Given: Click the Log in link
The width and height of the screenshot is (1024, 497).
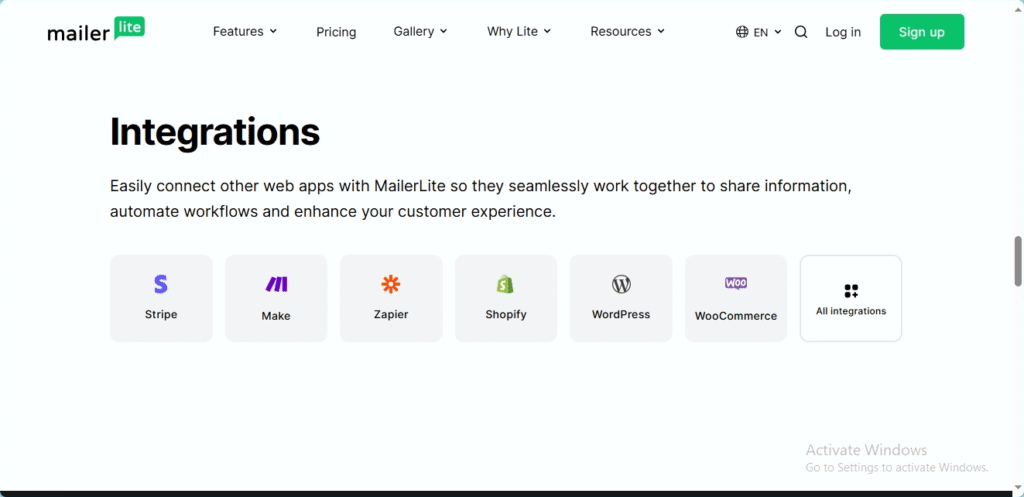Looking at the screenshot, I should pos(843,32).
